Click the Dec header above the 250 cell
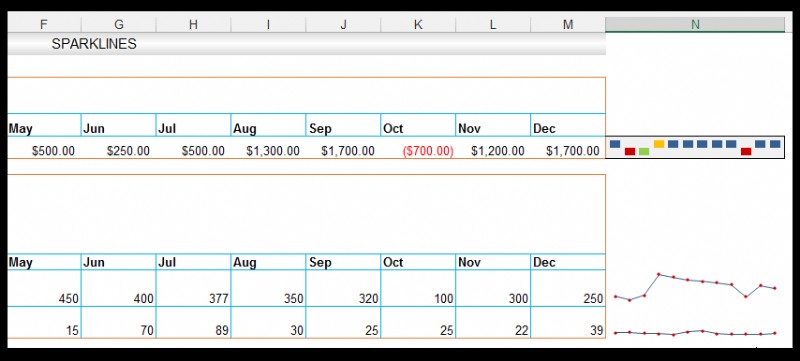This screenshot has width=800, height=361. click(568, 262)
